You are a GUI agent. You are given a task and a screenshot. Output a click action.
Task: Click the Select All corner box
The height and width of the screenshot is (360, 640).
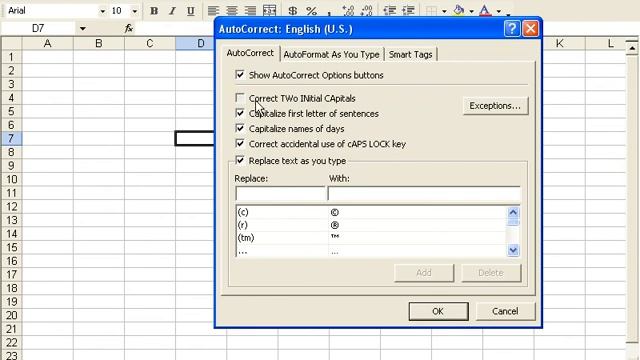point(11,43)
